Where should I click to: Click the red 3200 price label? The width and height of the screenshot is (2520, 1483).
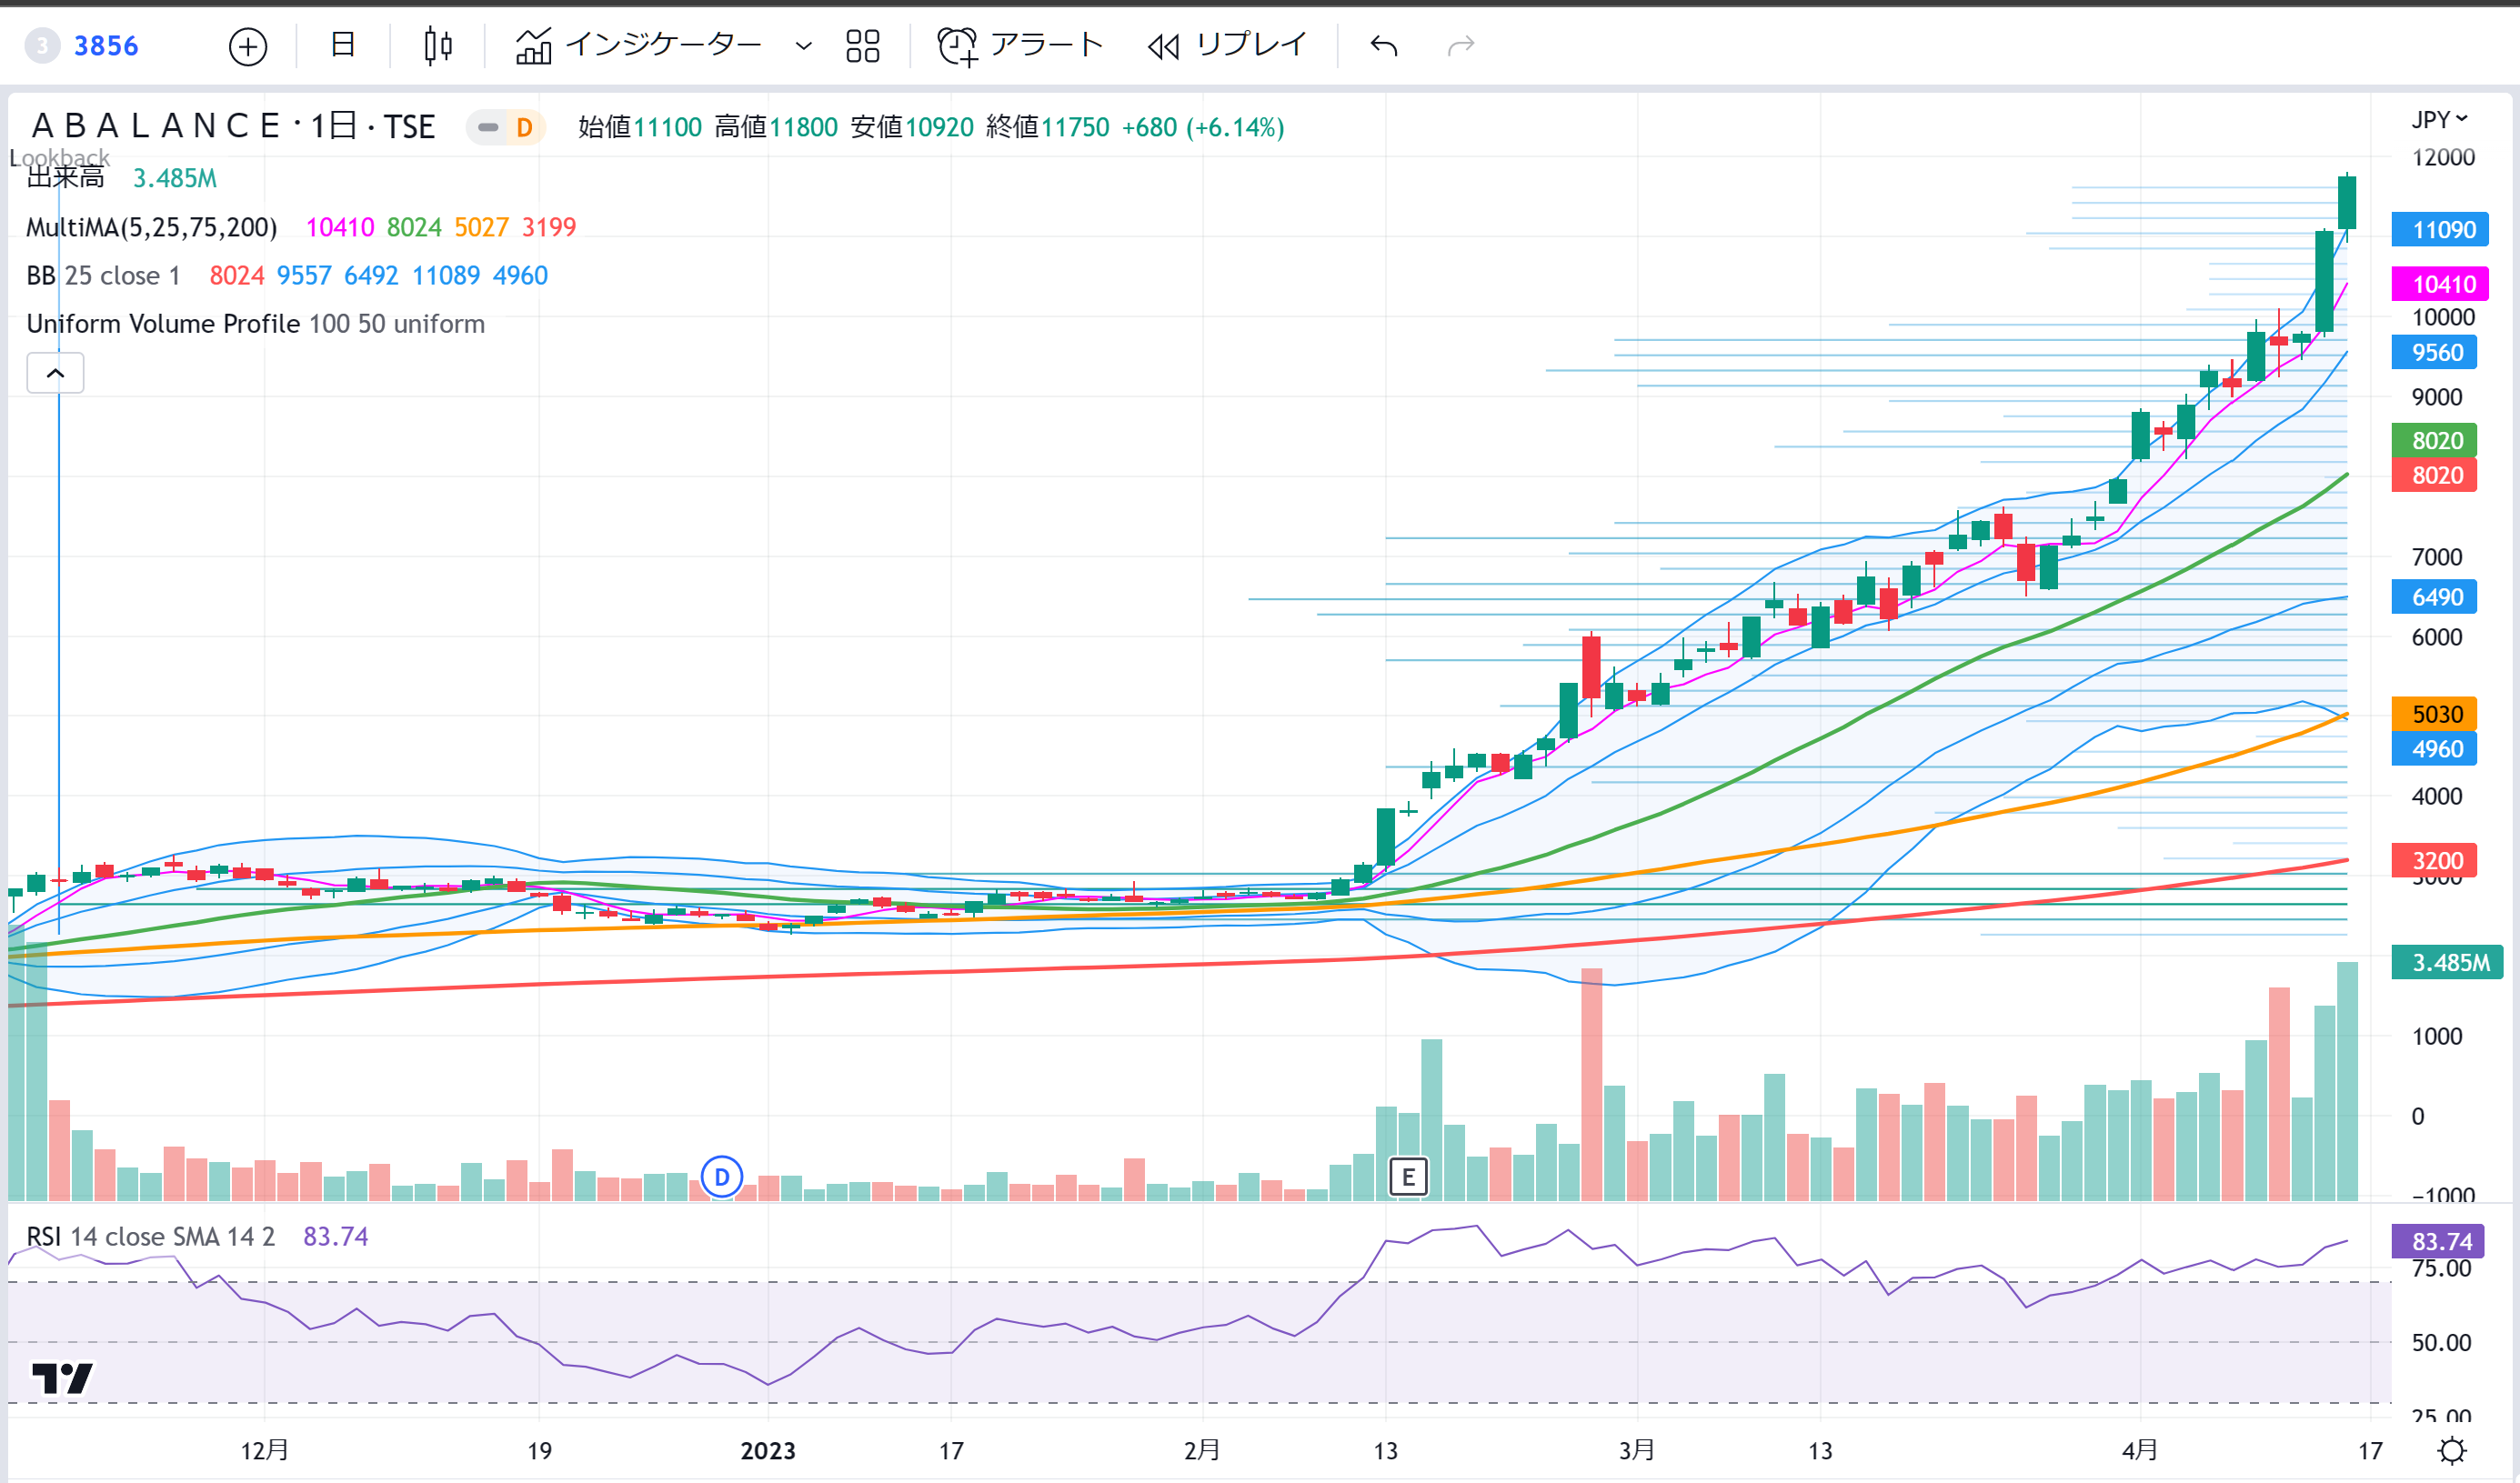(x=2434, y=861)
